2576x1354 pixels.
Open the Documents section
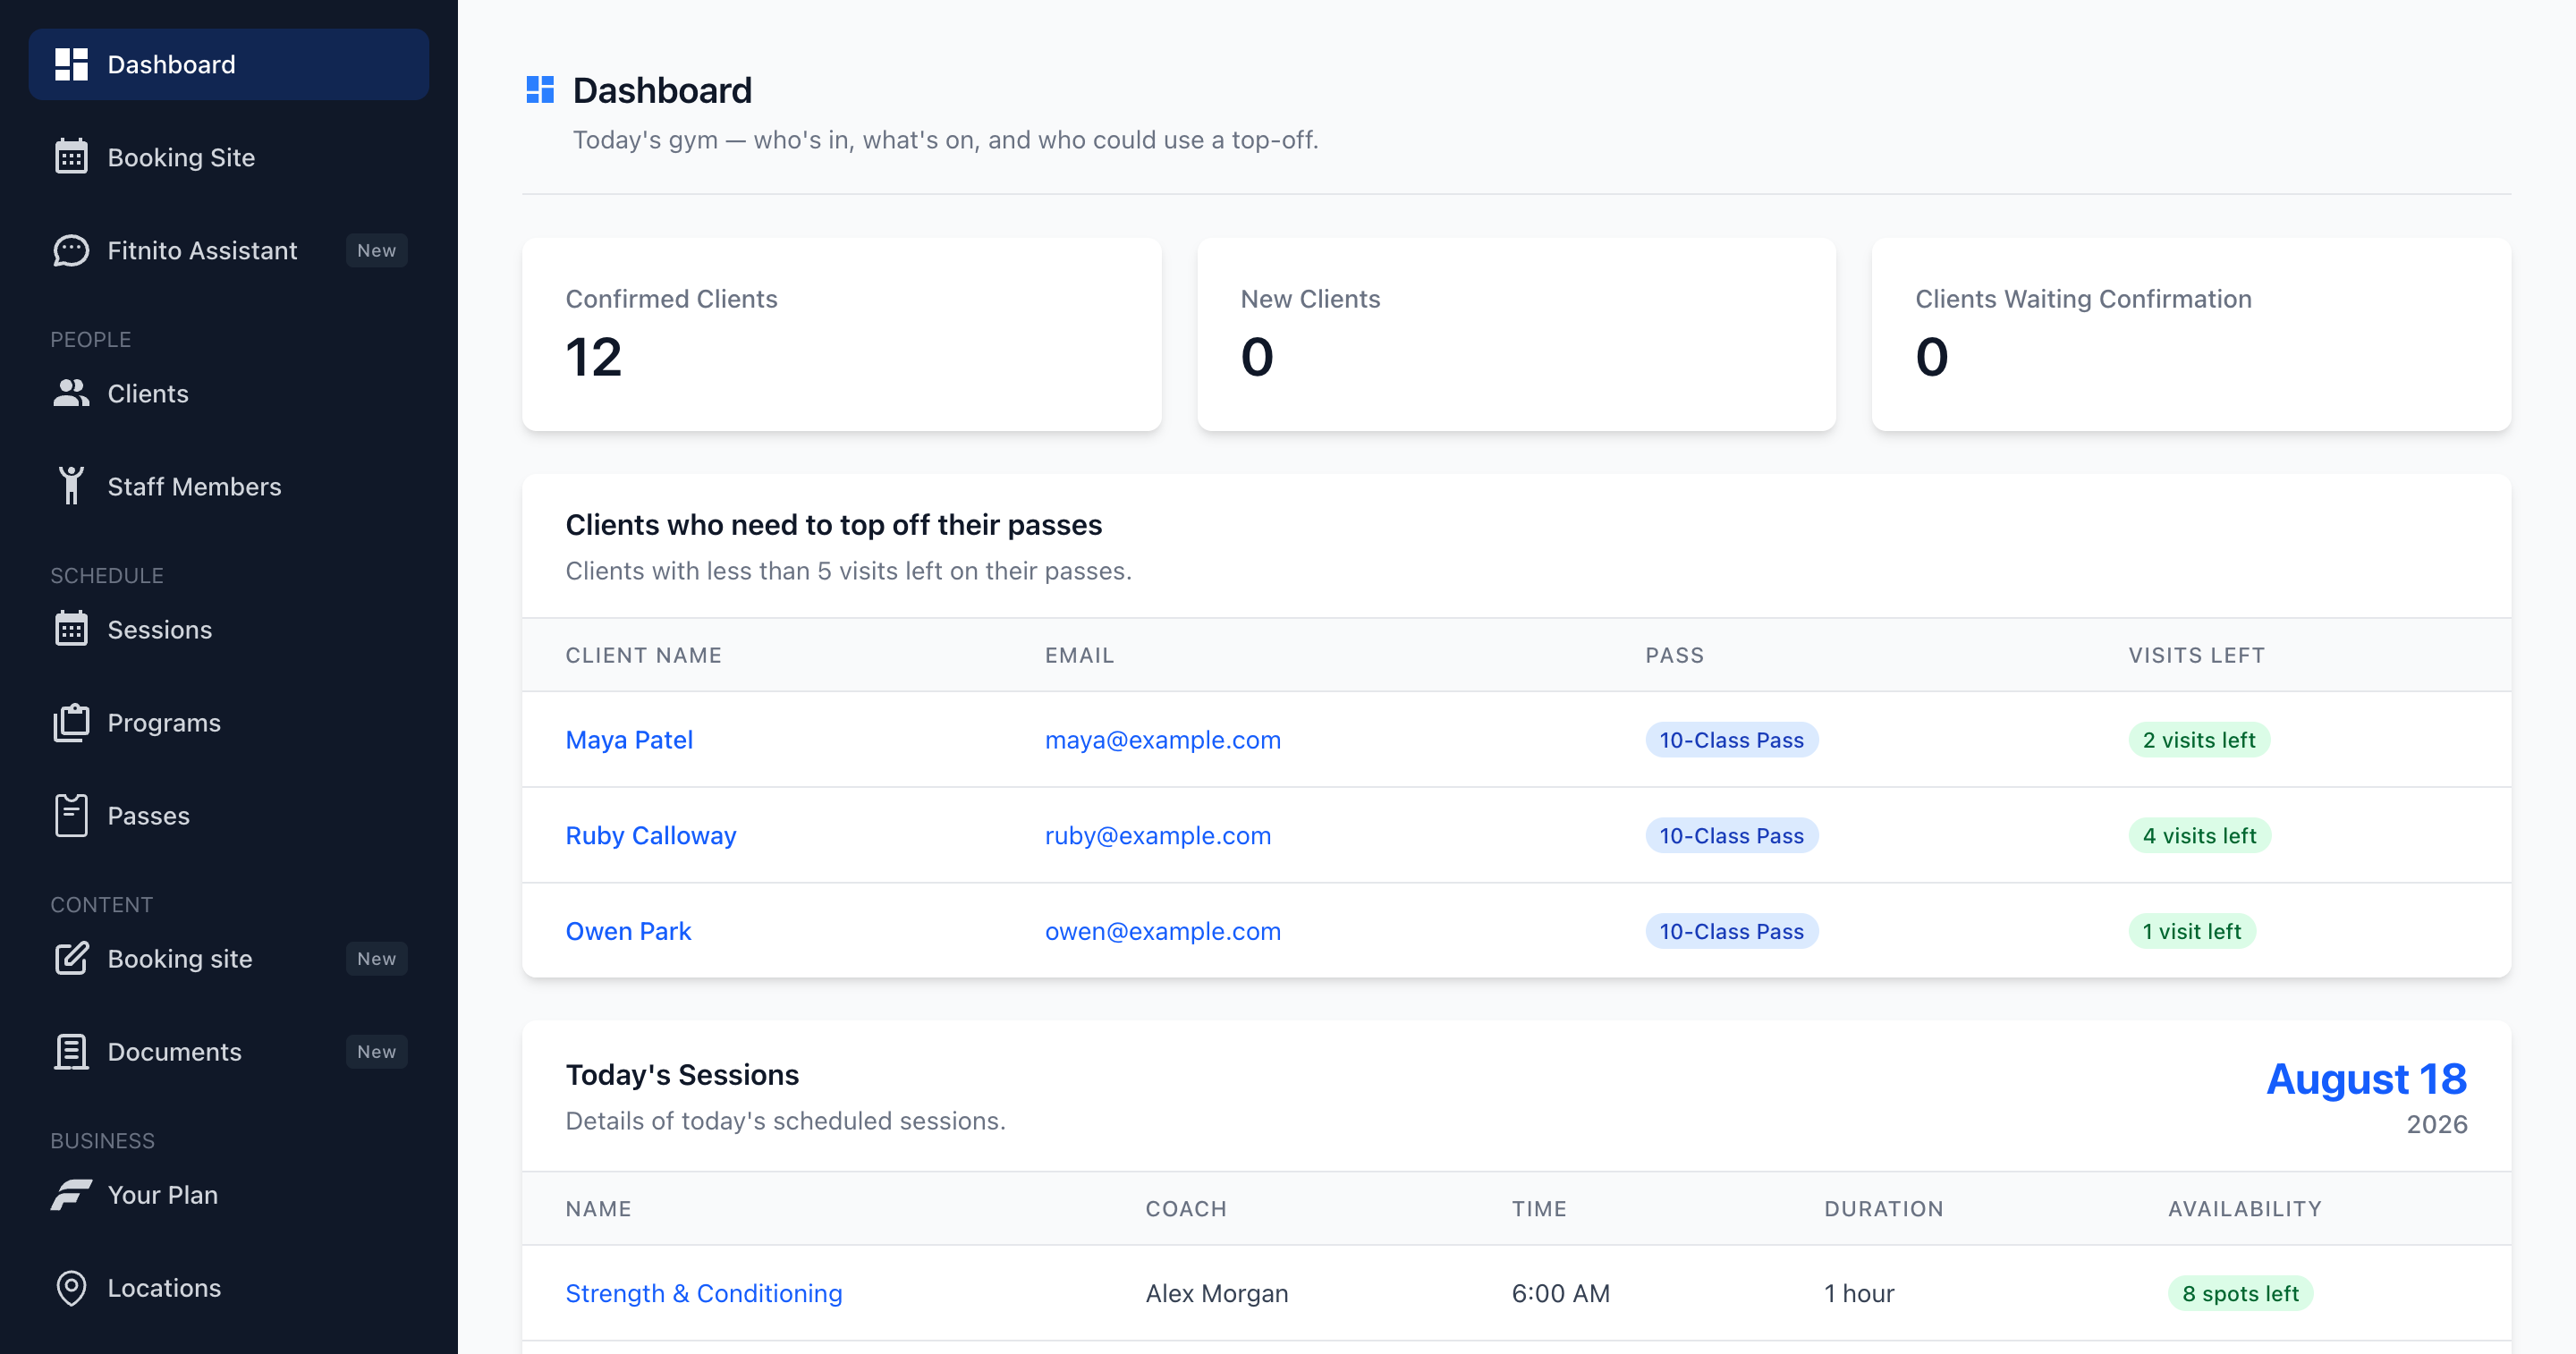(x=229, y=1051)
